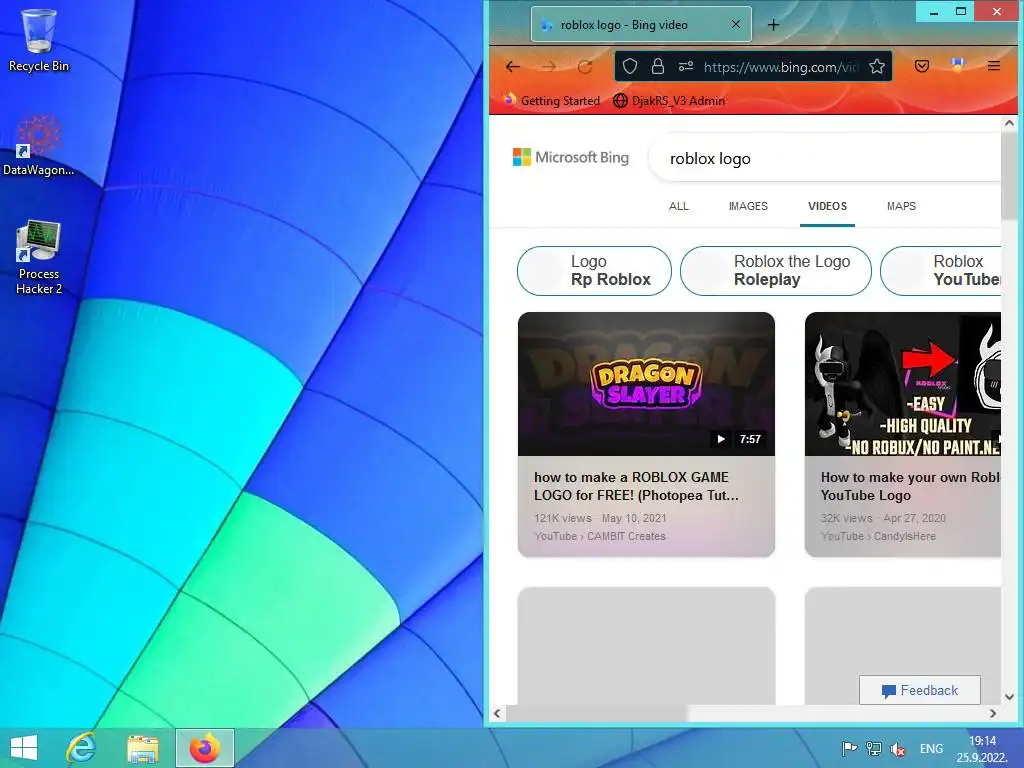This screenshot has width=1024, height=768.
Task: Maximize the Firefox window
Action: [961, 12]
